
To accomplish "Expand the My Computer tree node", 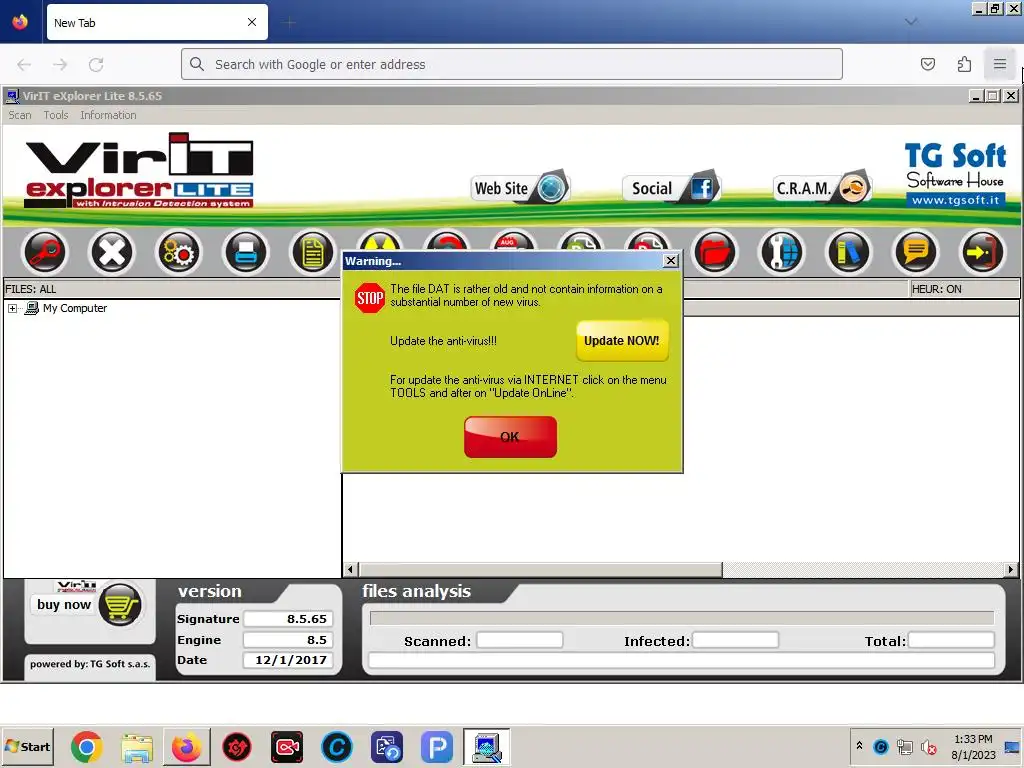I will 12,308.
